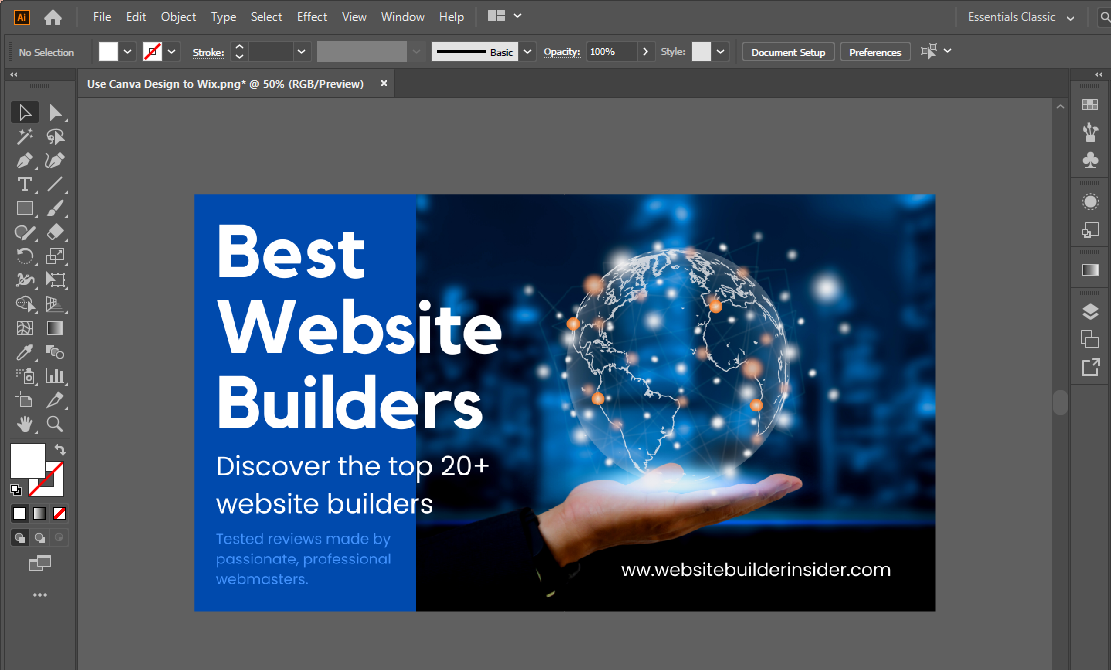Switch to Draw Normal mode
This screenshot has width=1111, height=670.
pyautogui.click(x=20, y=538)
